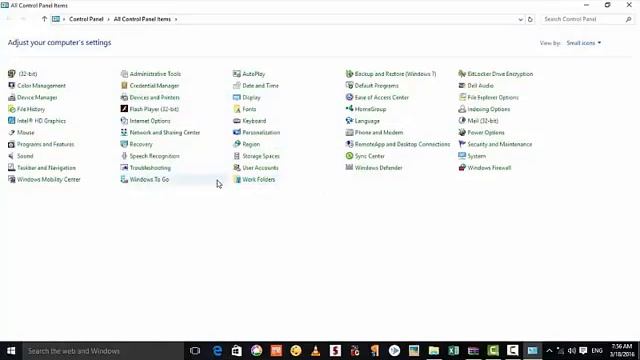This screenshot has height=360, width=640.
Task: Open the Device Manager icon
Action: pos(11,98)
